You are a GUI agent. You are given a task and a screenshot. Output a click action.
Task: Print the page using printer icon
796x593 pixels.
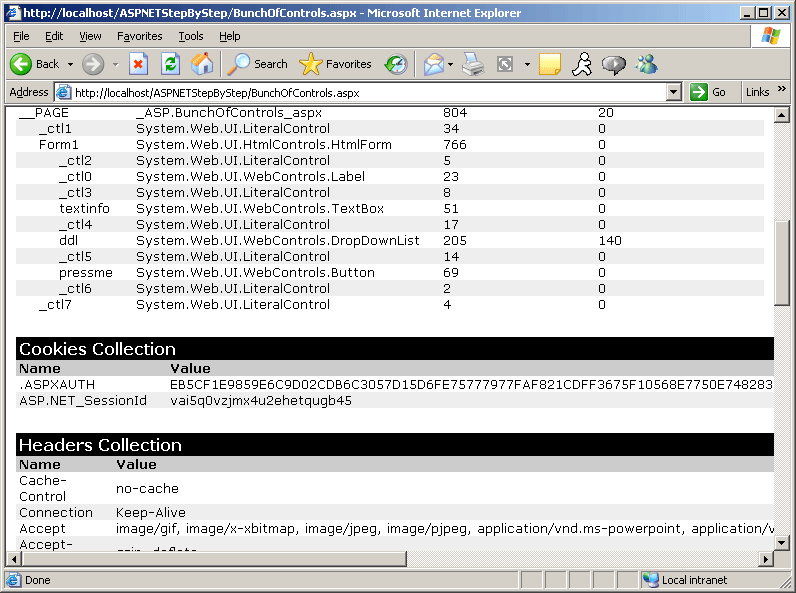coord(473,64)
